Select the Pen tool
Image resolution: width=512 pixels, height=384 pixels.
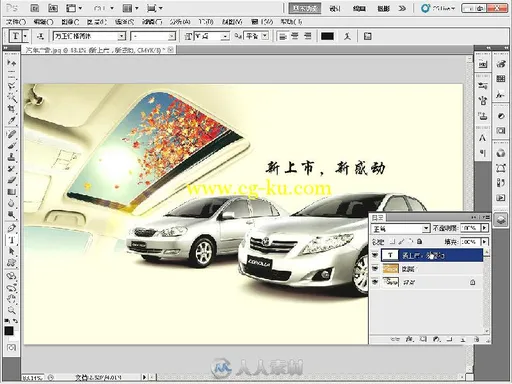[12, 228]
